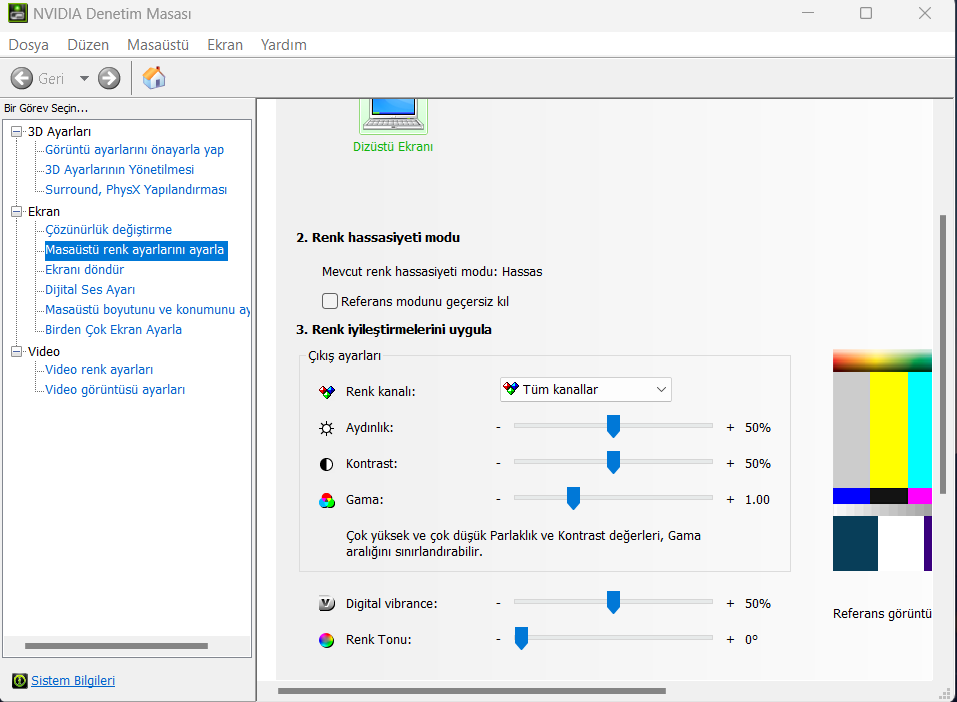Collapse the 3D Ayarları tree node
This screenshot has height=702, width=957.
[16, 131]
